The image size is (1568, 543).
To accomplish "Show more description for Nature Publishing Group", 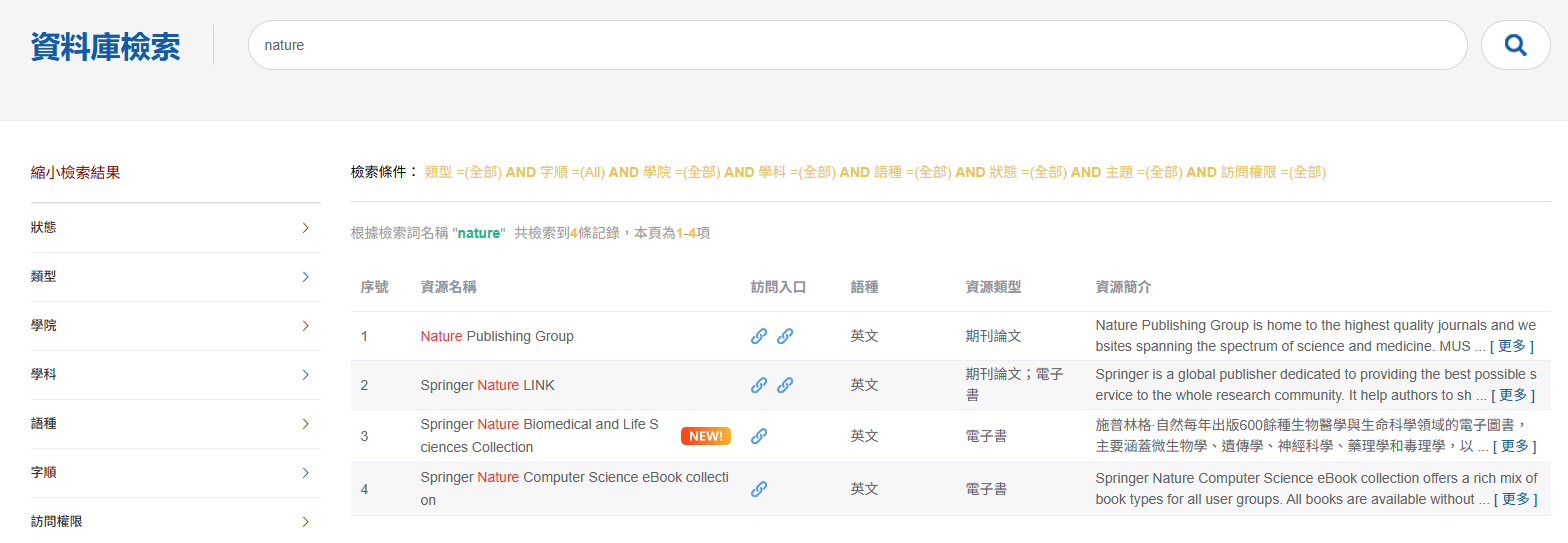I will click(1512, 347).
